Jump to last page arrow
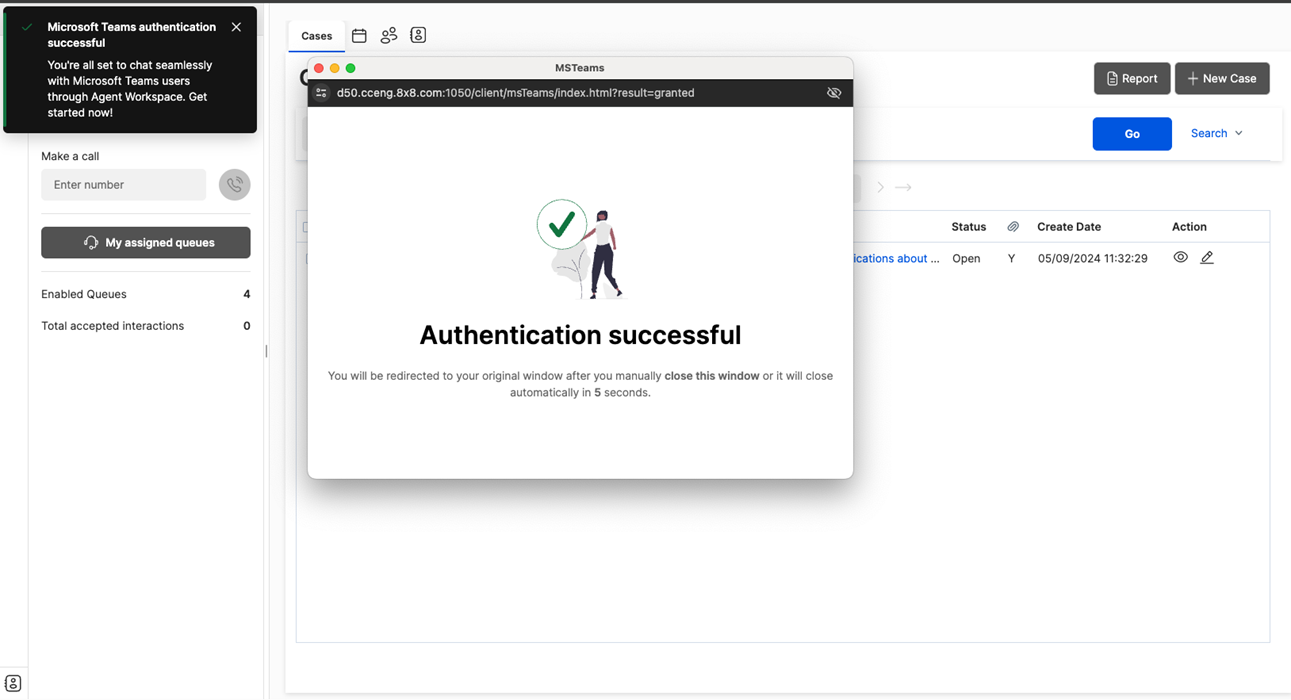Viewport: 1291px width, 700px height. (903, 187)
